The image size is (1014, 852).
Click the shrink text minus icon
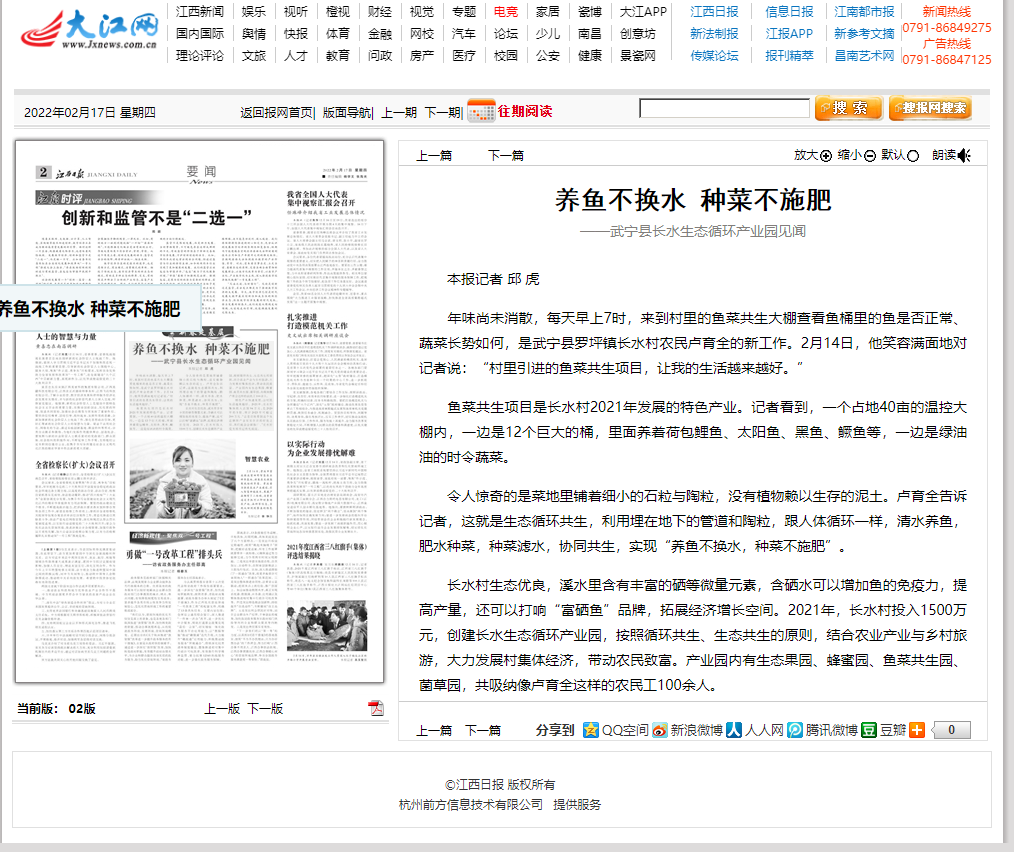870,156
